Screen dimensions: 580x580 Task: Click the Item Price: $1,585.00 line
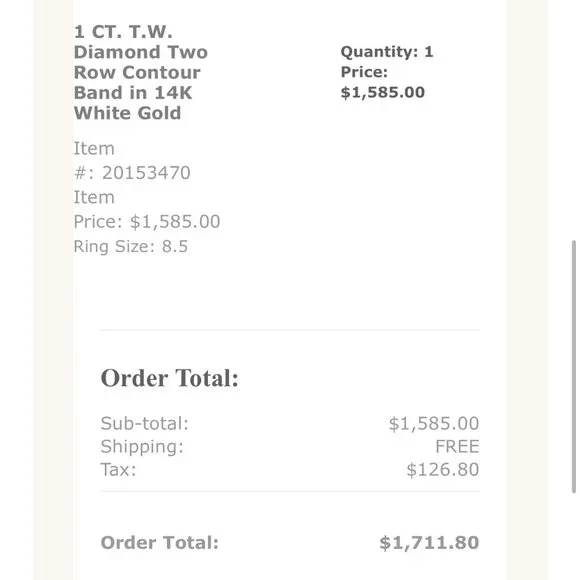(x=147, y=209)
